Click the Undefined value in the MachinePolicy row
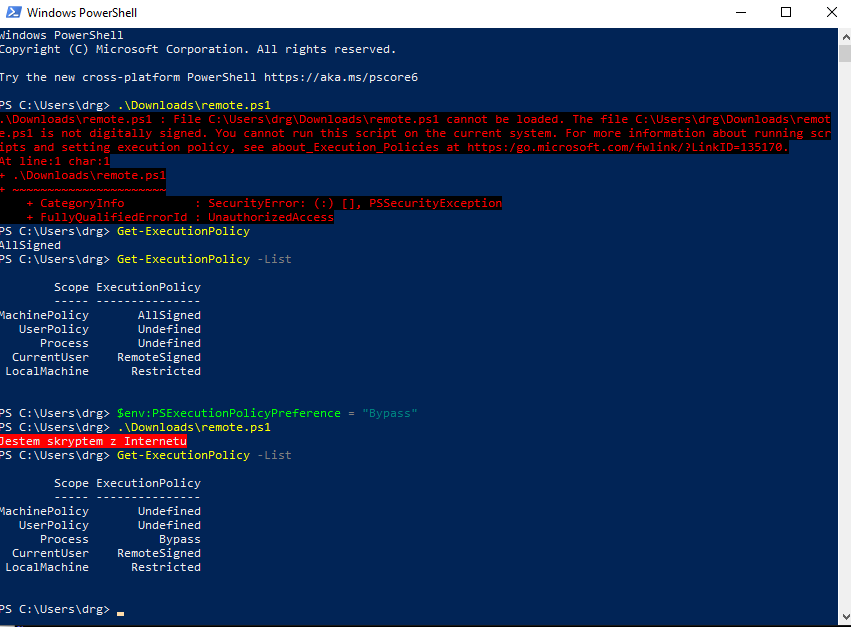This screenshot has height=627, width=851. tap(169, 511)
